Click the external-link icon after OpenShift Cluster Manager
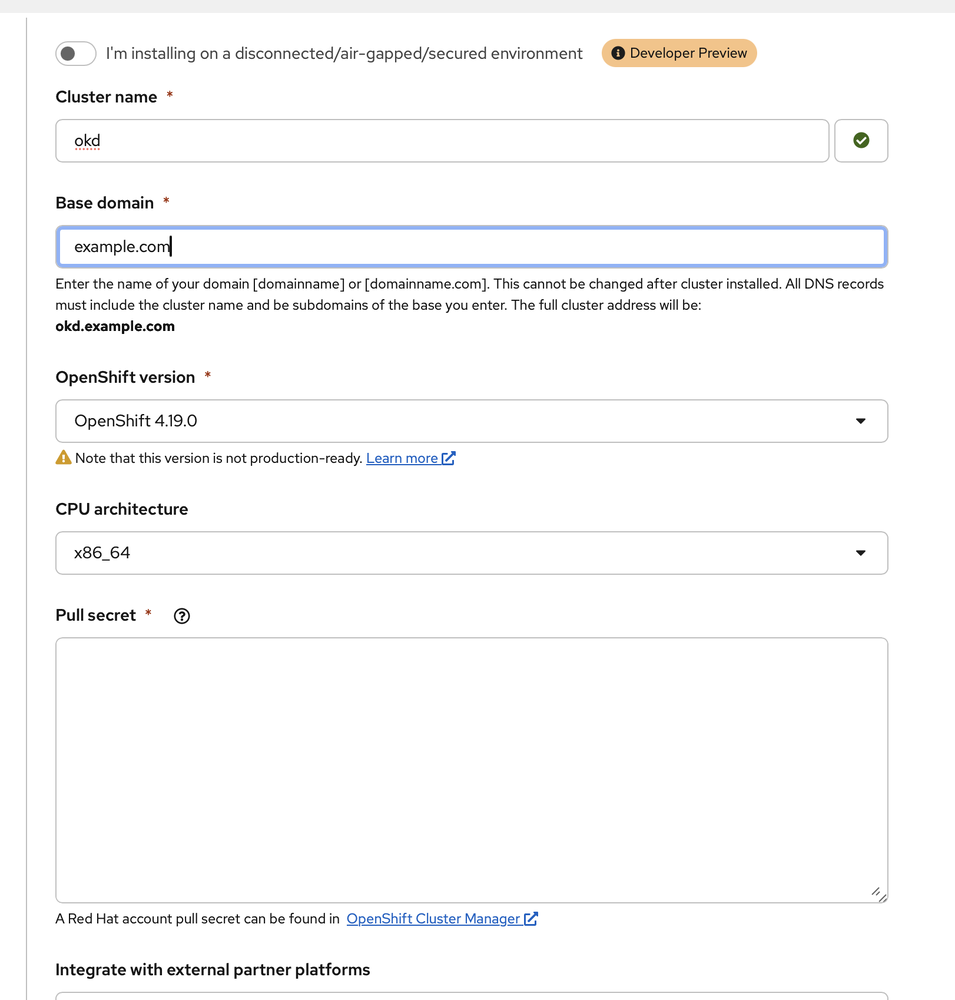The width and height of the screenshot is (955, 1000). tap(531, 919)
